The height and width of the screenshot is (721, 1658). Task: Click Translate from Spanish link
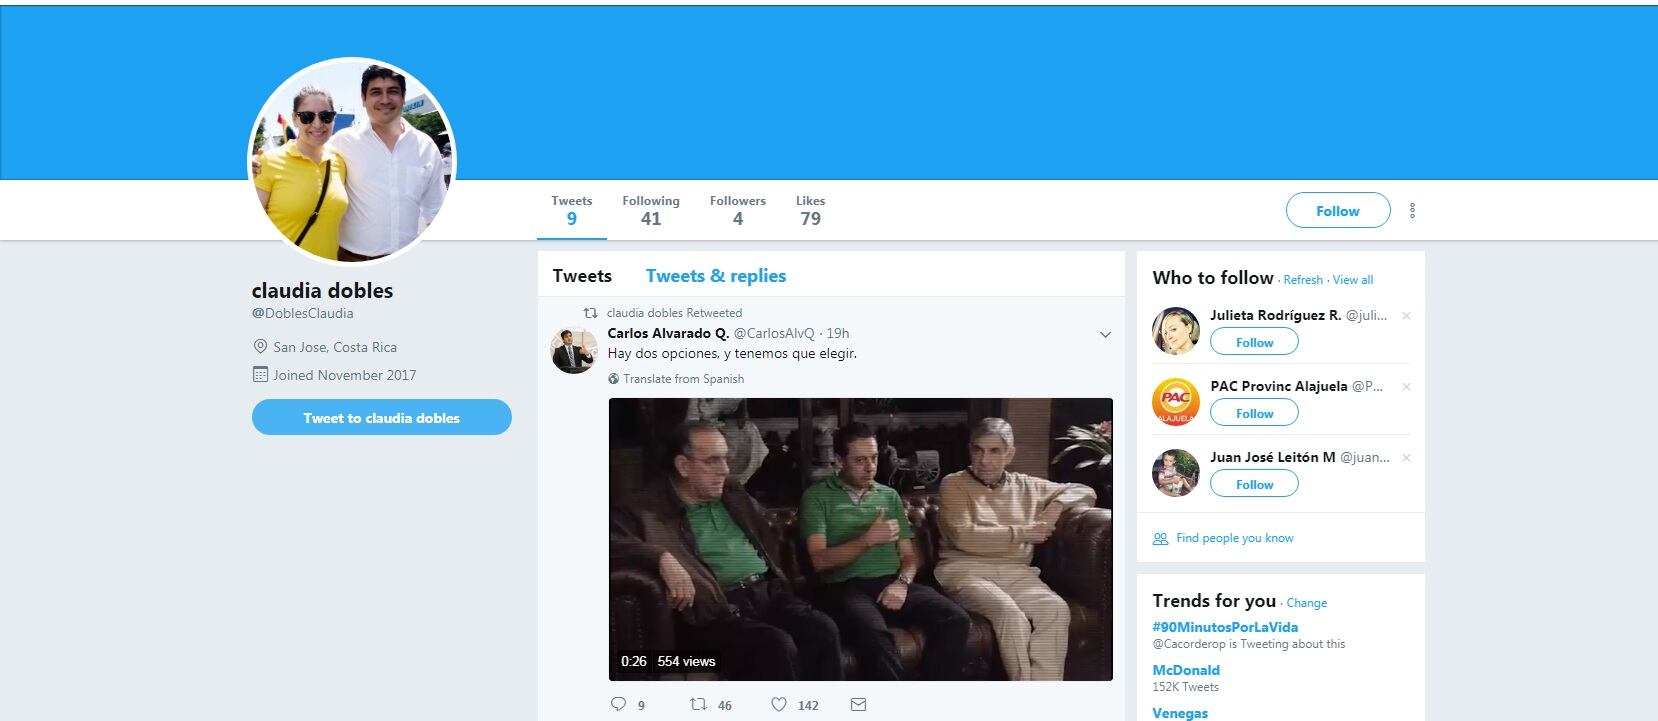[x=683, y=379]
